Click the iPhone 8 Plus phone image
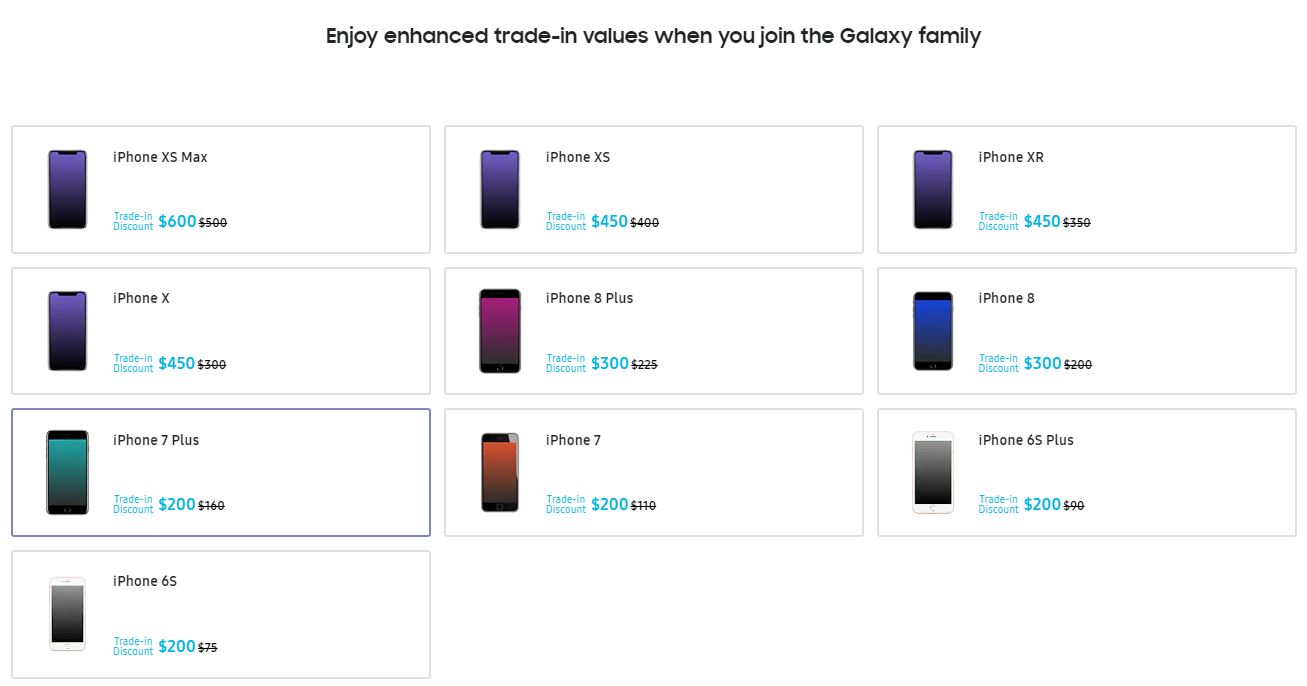Screen dimensions: 1307x686 [x=500, y=331]
